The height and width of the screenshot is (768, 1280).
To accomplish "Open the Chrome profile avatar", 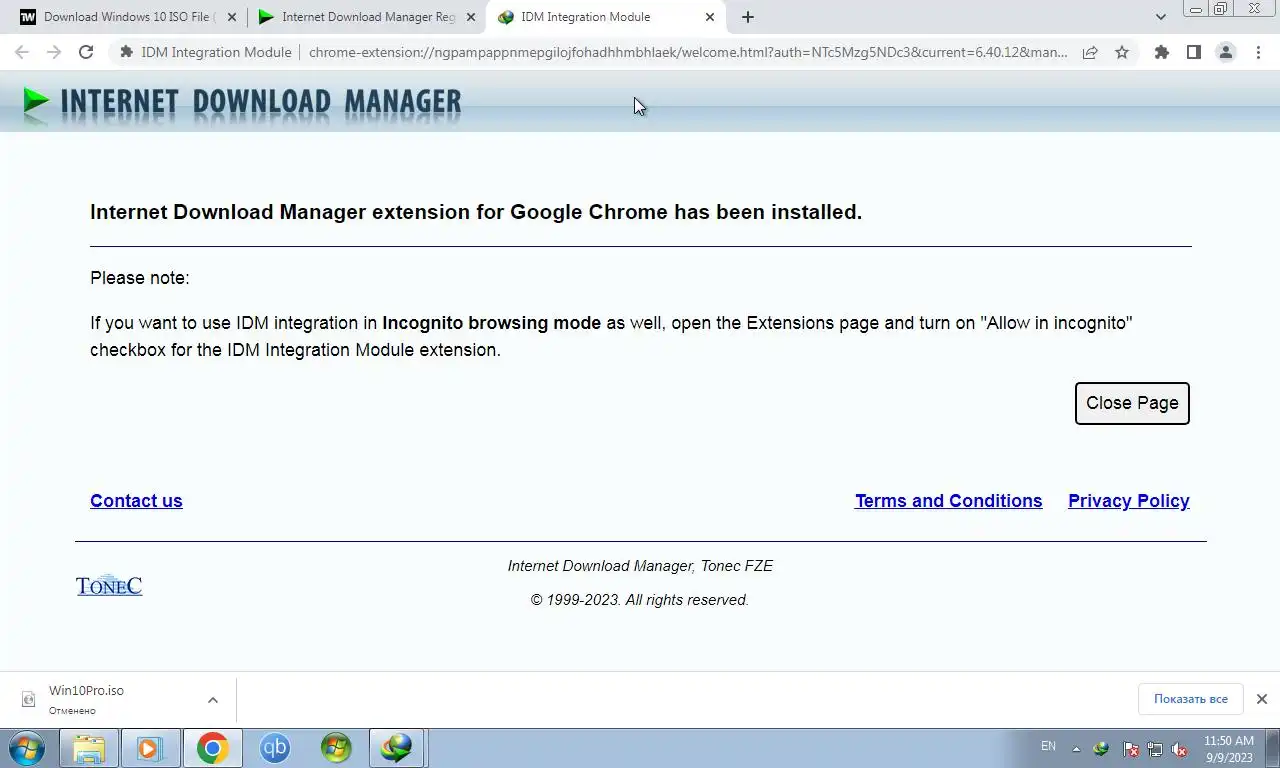I will pyautogui.click(x=1225, y=52).
